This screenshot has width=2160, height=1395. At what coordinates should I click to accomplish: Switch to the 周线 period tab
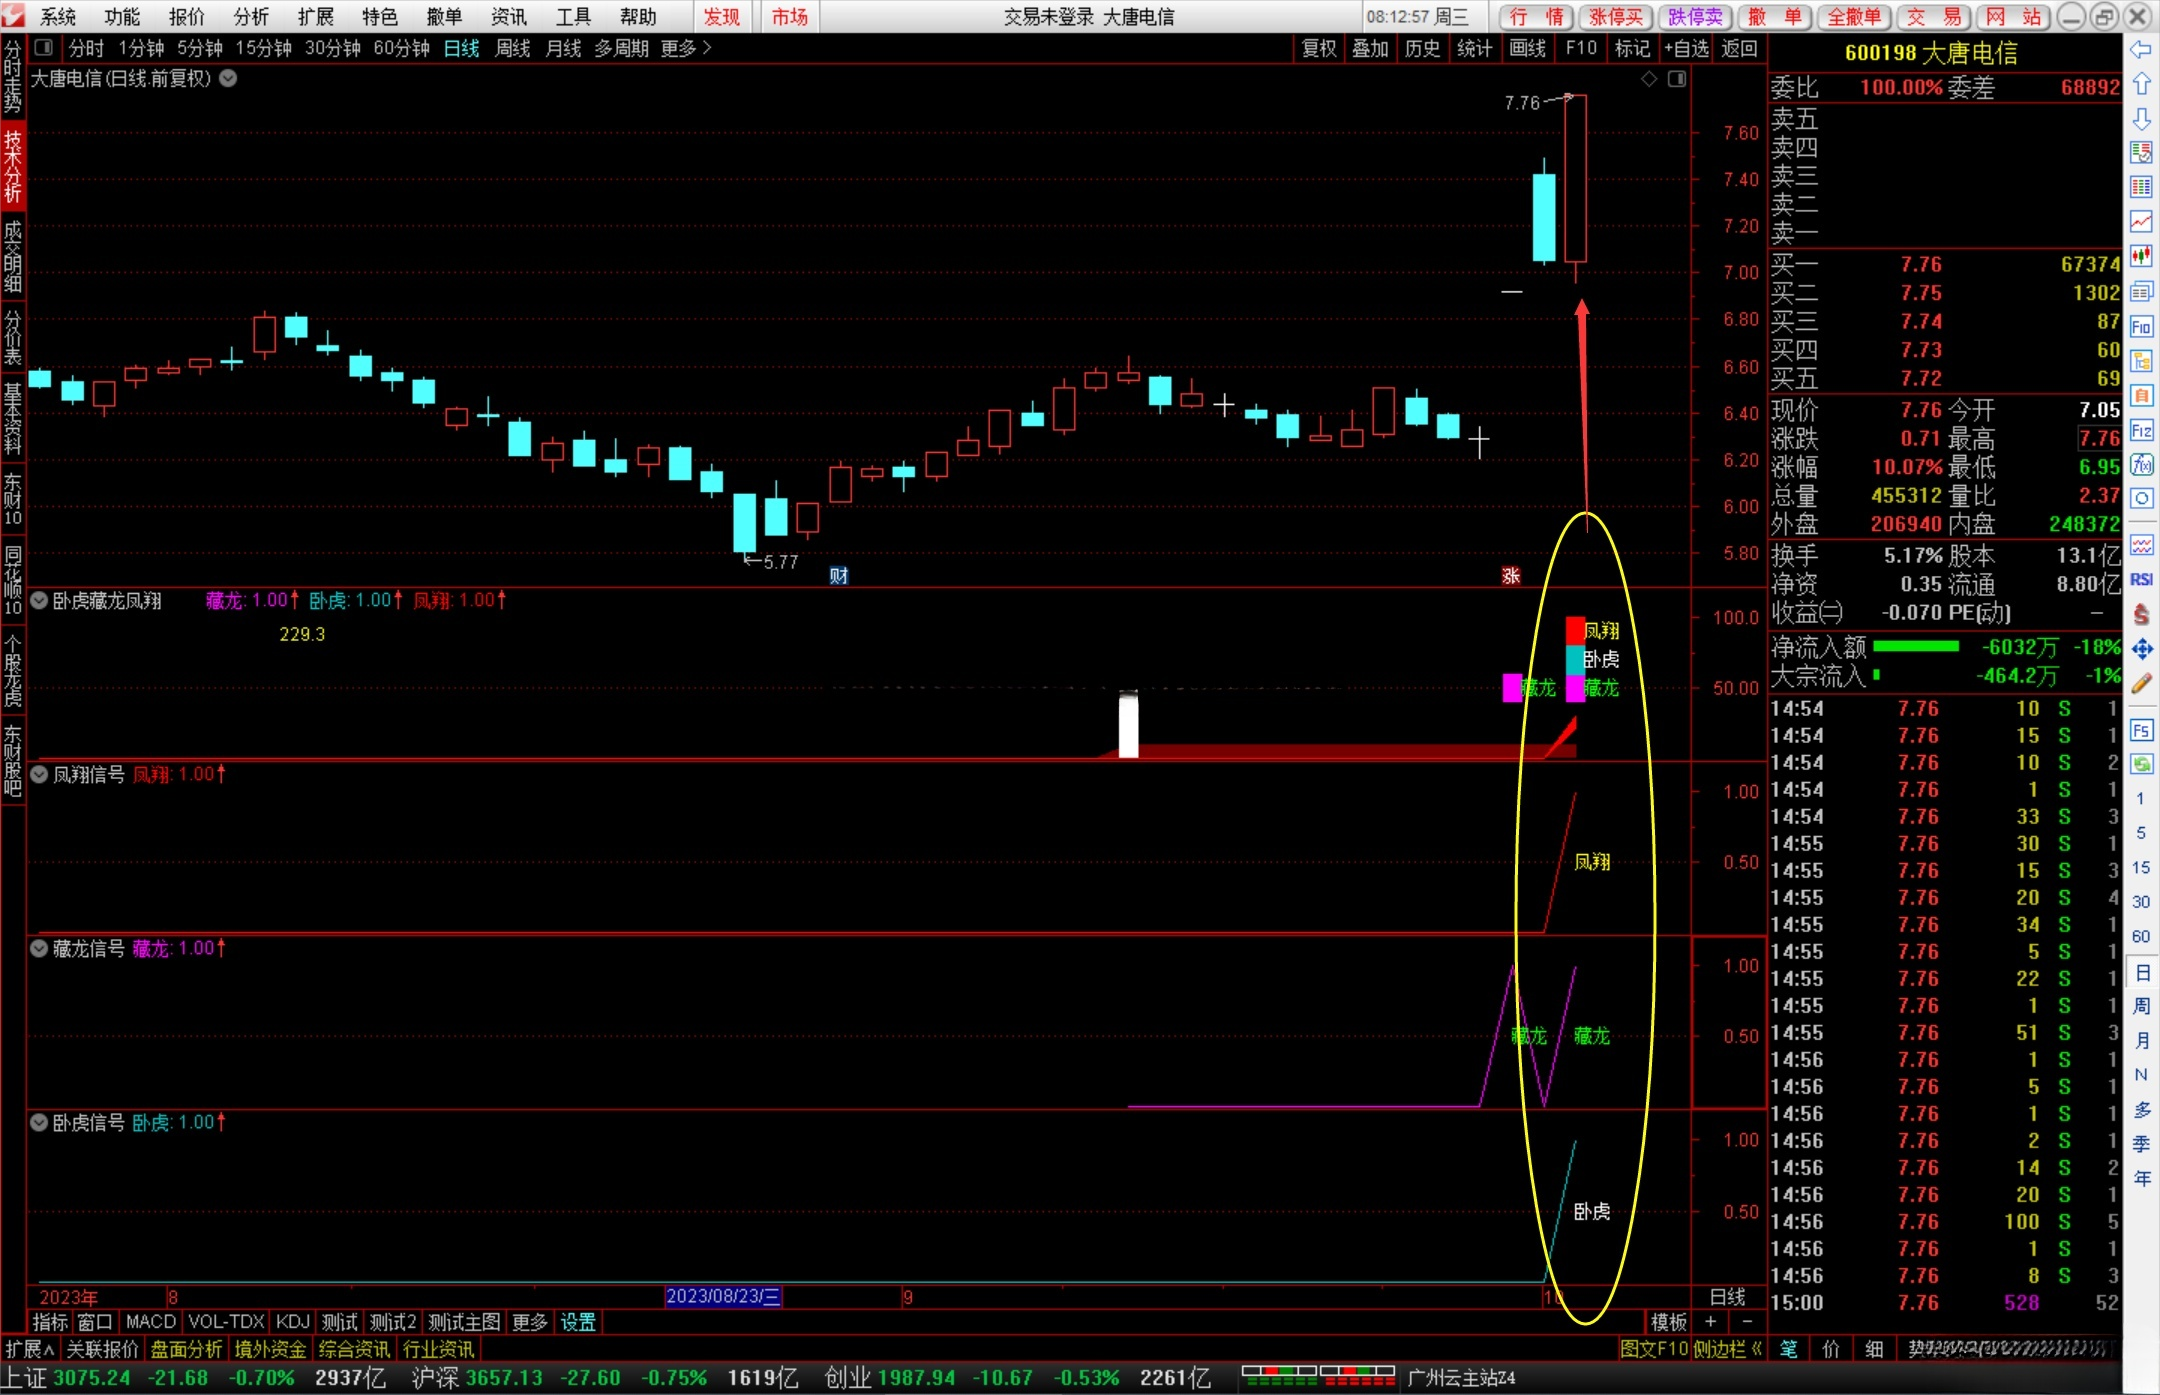(x=512, y=48)
